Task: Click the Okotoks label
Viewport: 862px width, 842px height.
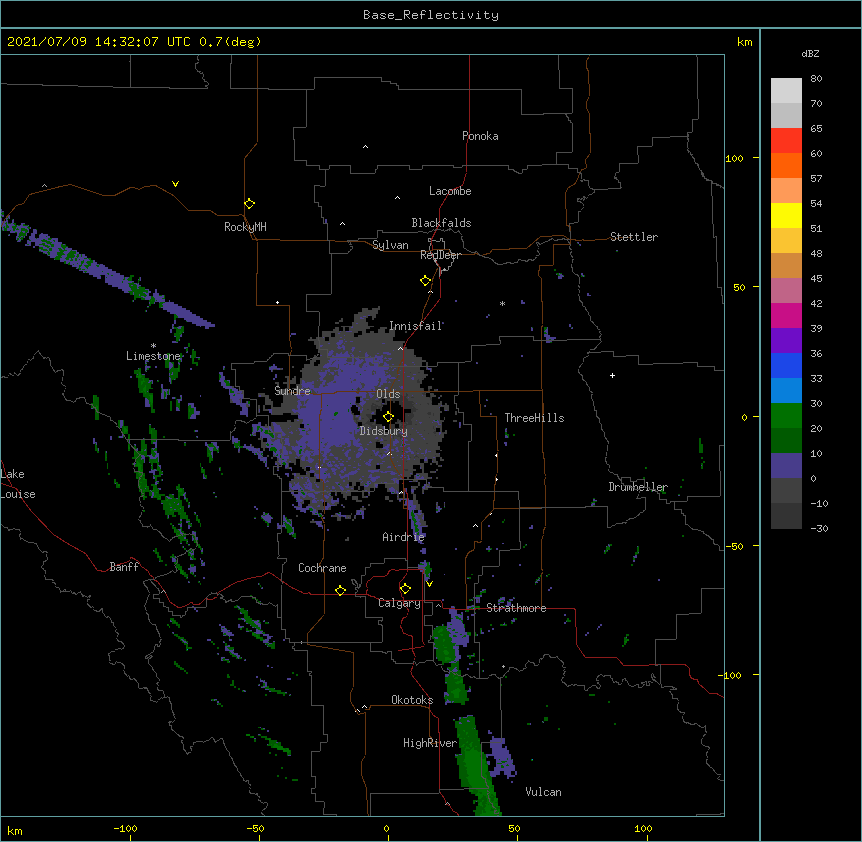Action: click(x=412, y=700)
